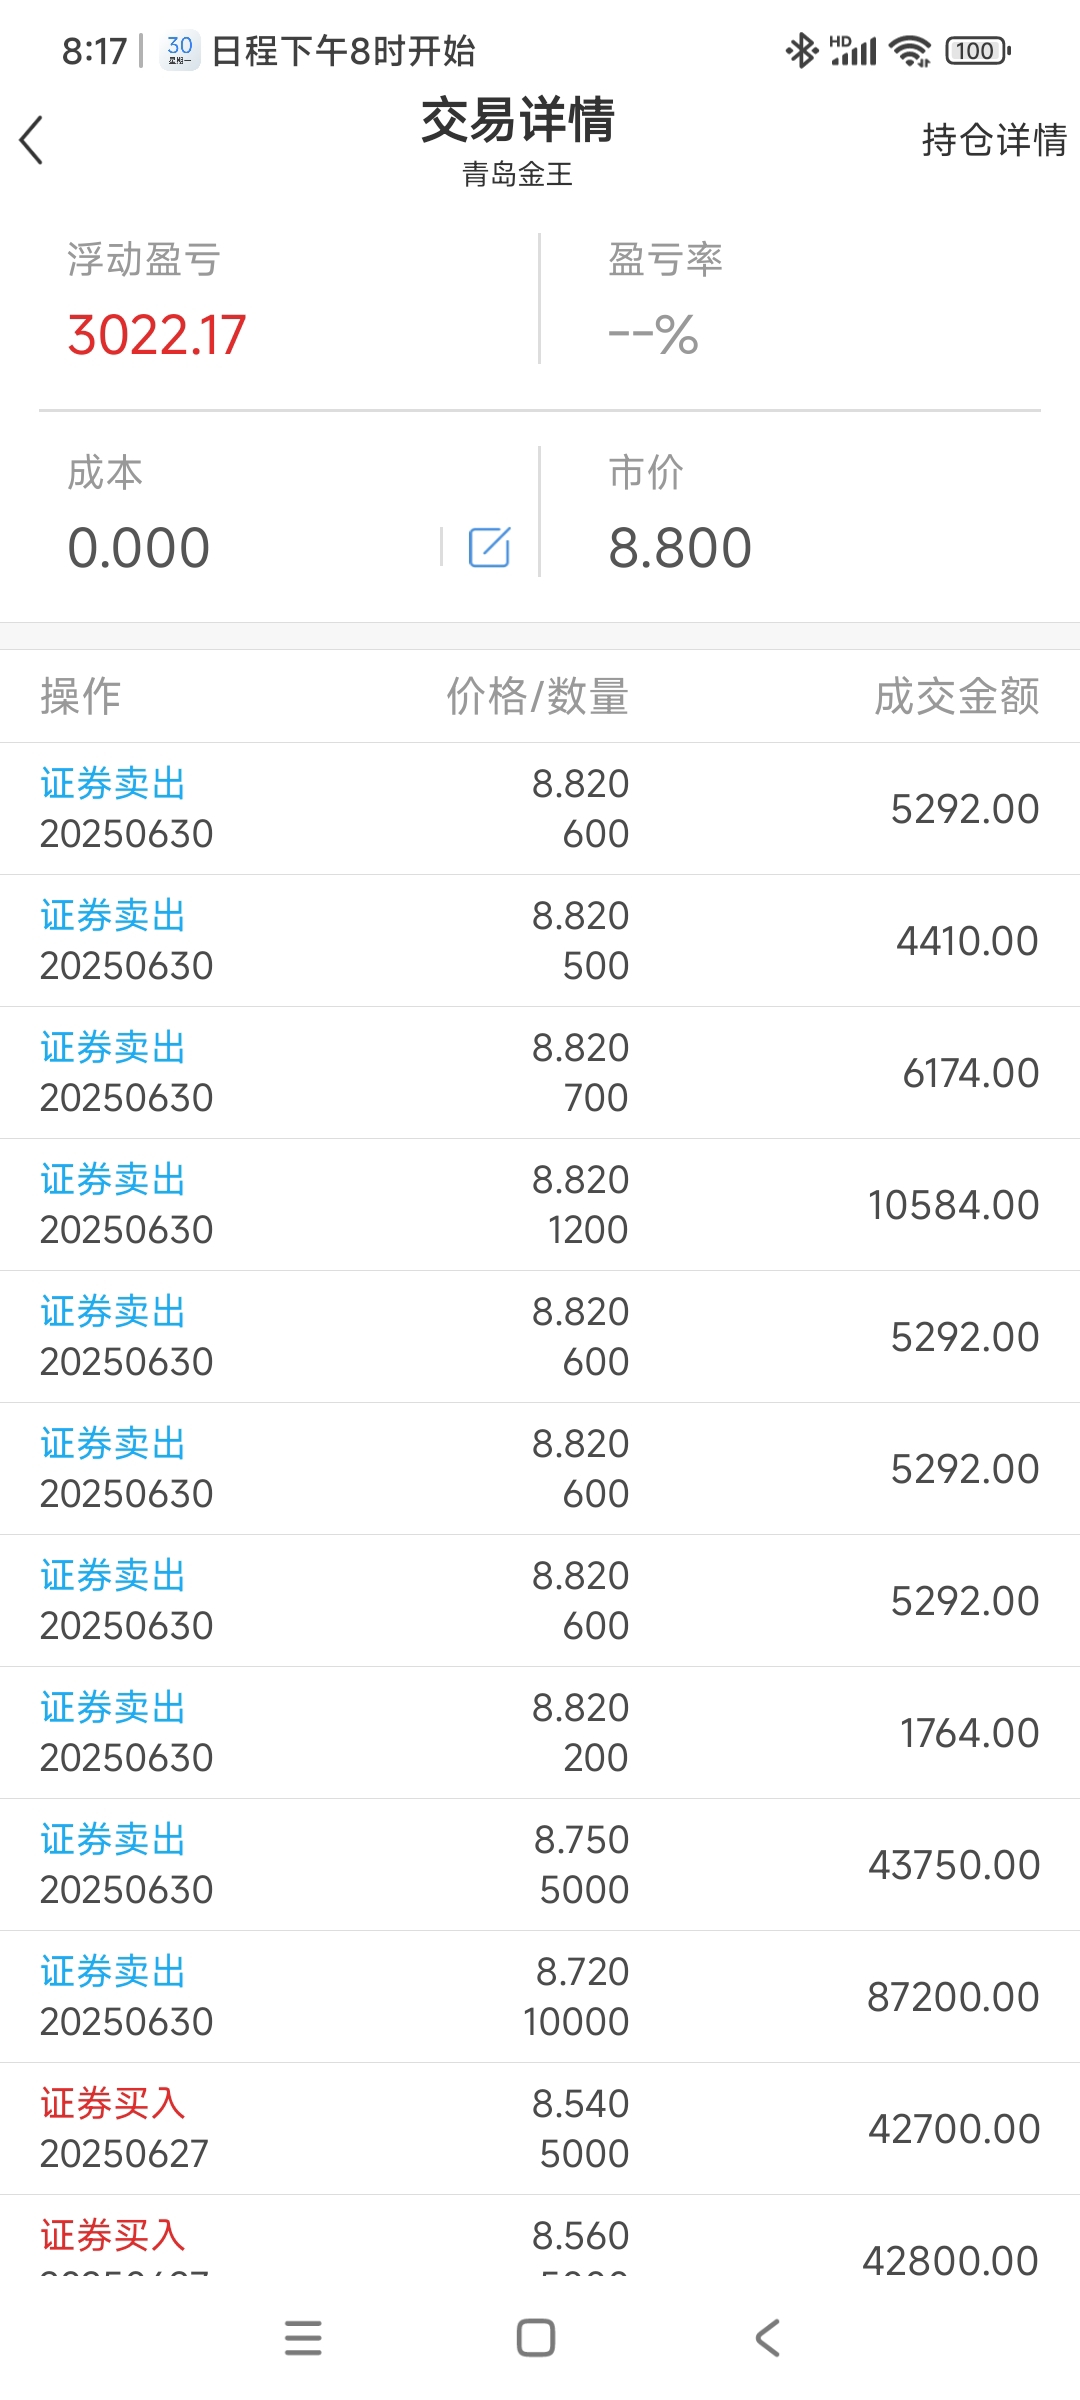Tap the Wi-Fi status icon
Screen dimensions: 1080x2400
pos(910,50)
